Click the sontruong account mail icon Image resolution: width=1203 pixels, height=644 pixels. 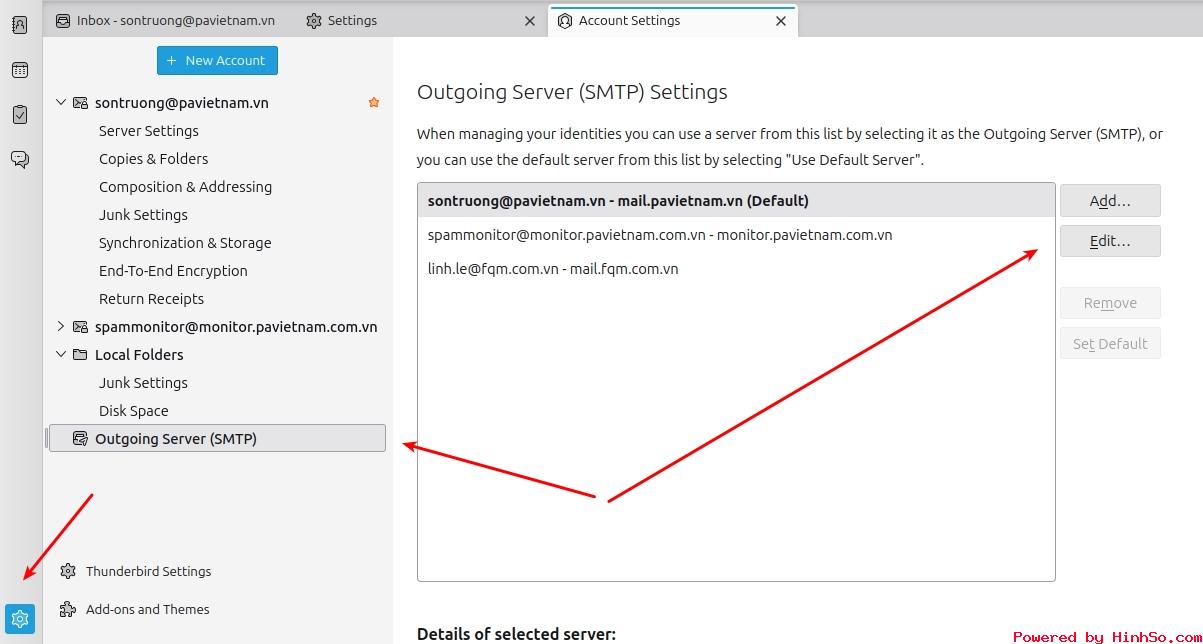tap(80, 103)
